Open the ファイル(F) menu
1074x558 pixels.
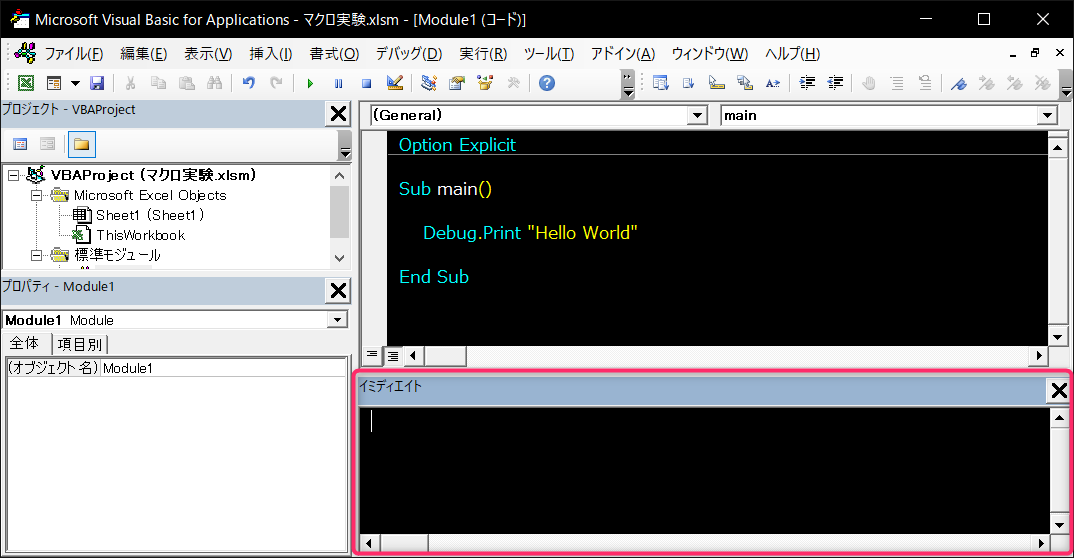click(x=74, y=54)
